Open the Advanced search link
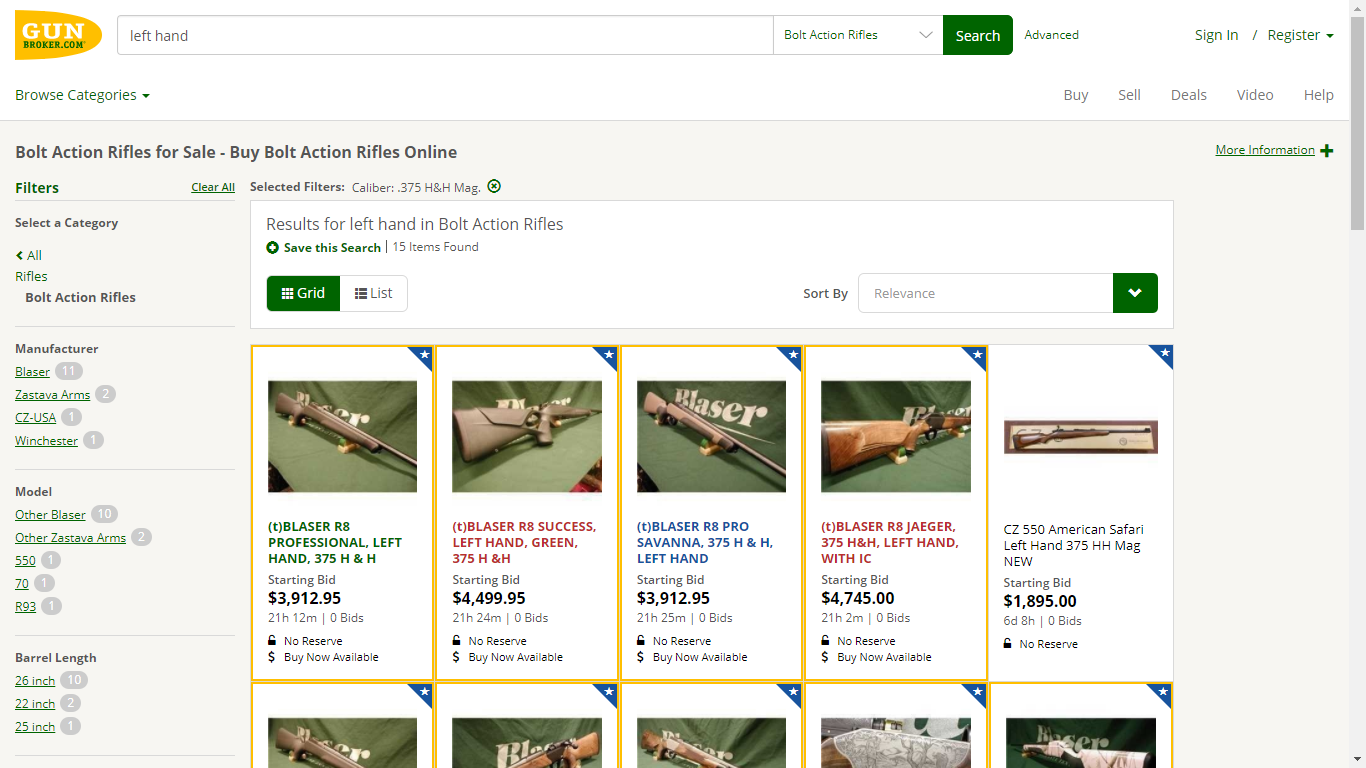 tap(1051, 35)
